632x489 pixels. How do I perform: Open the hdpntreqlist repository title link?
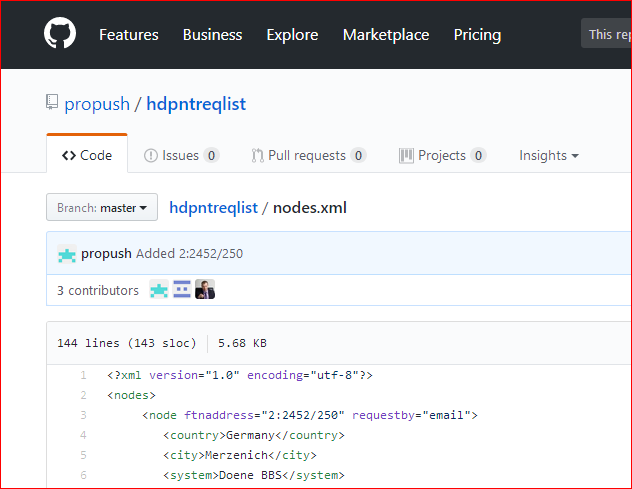196,104
